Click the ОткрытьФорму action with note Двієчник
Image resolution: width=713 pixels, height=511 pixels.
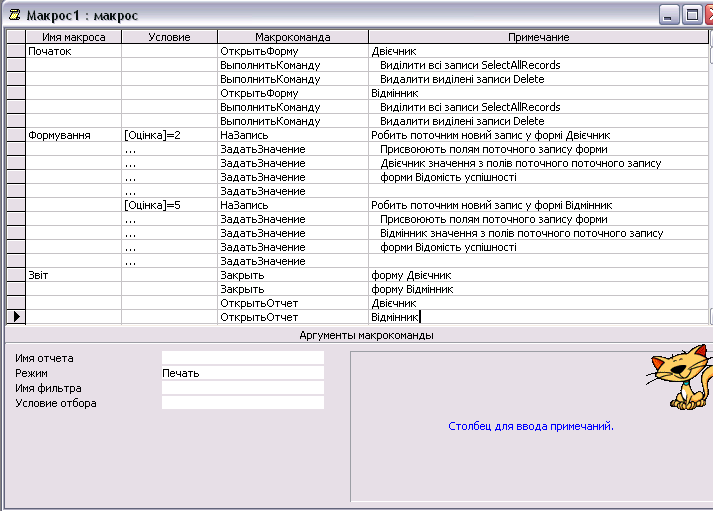click(x=293, y=51)
